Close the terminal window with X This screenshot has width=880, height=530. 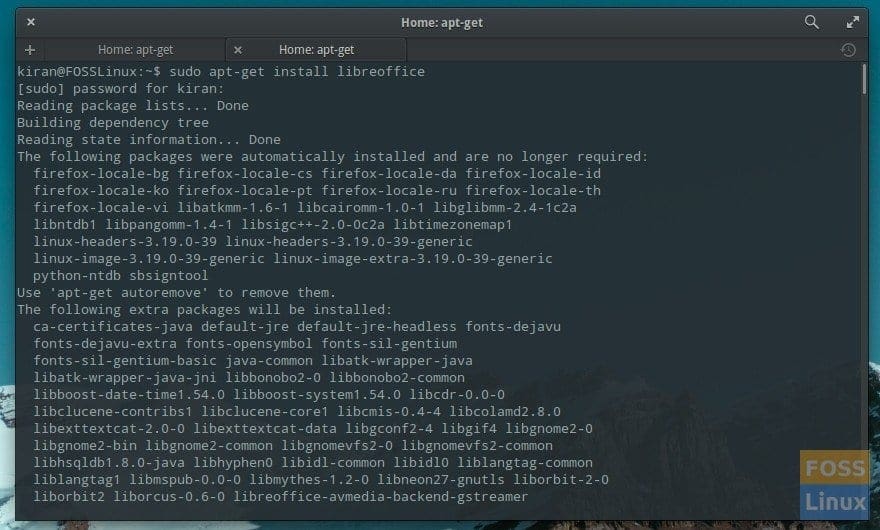coord(31,22)
